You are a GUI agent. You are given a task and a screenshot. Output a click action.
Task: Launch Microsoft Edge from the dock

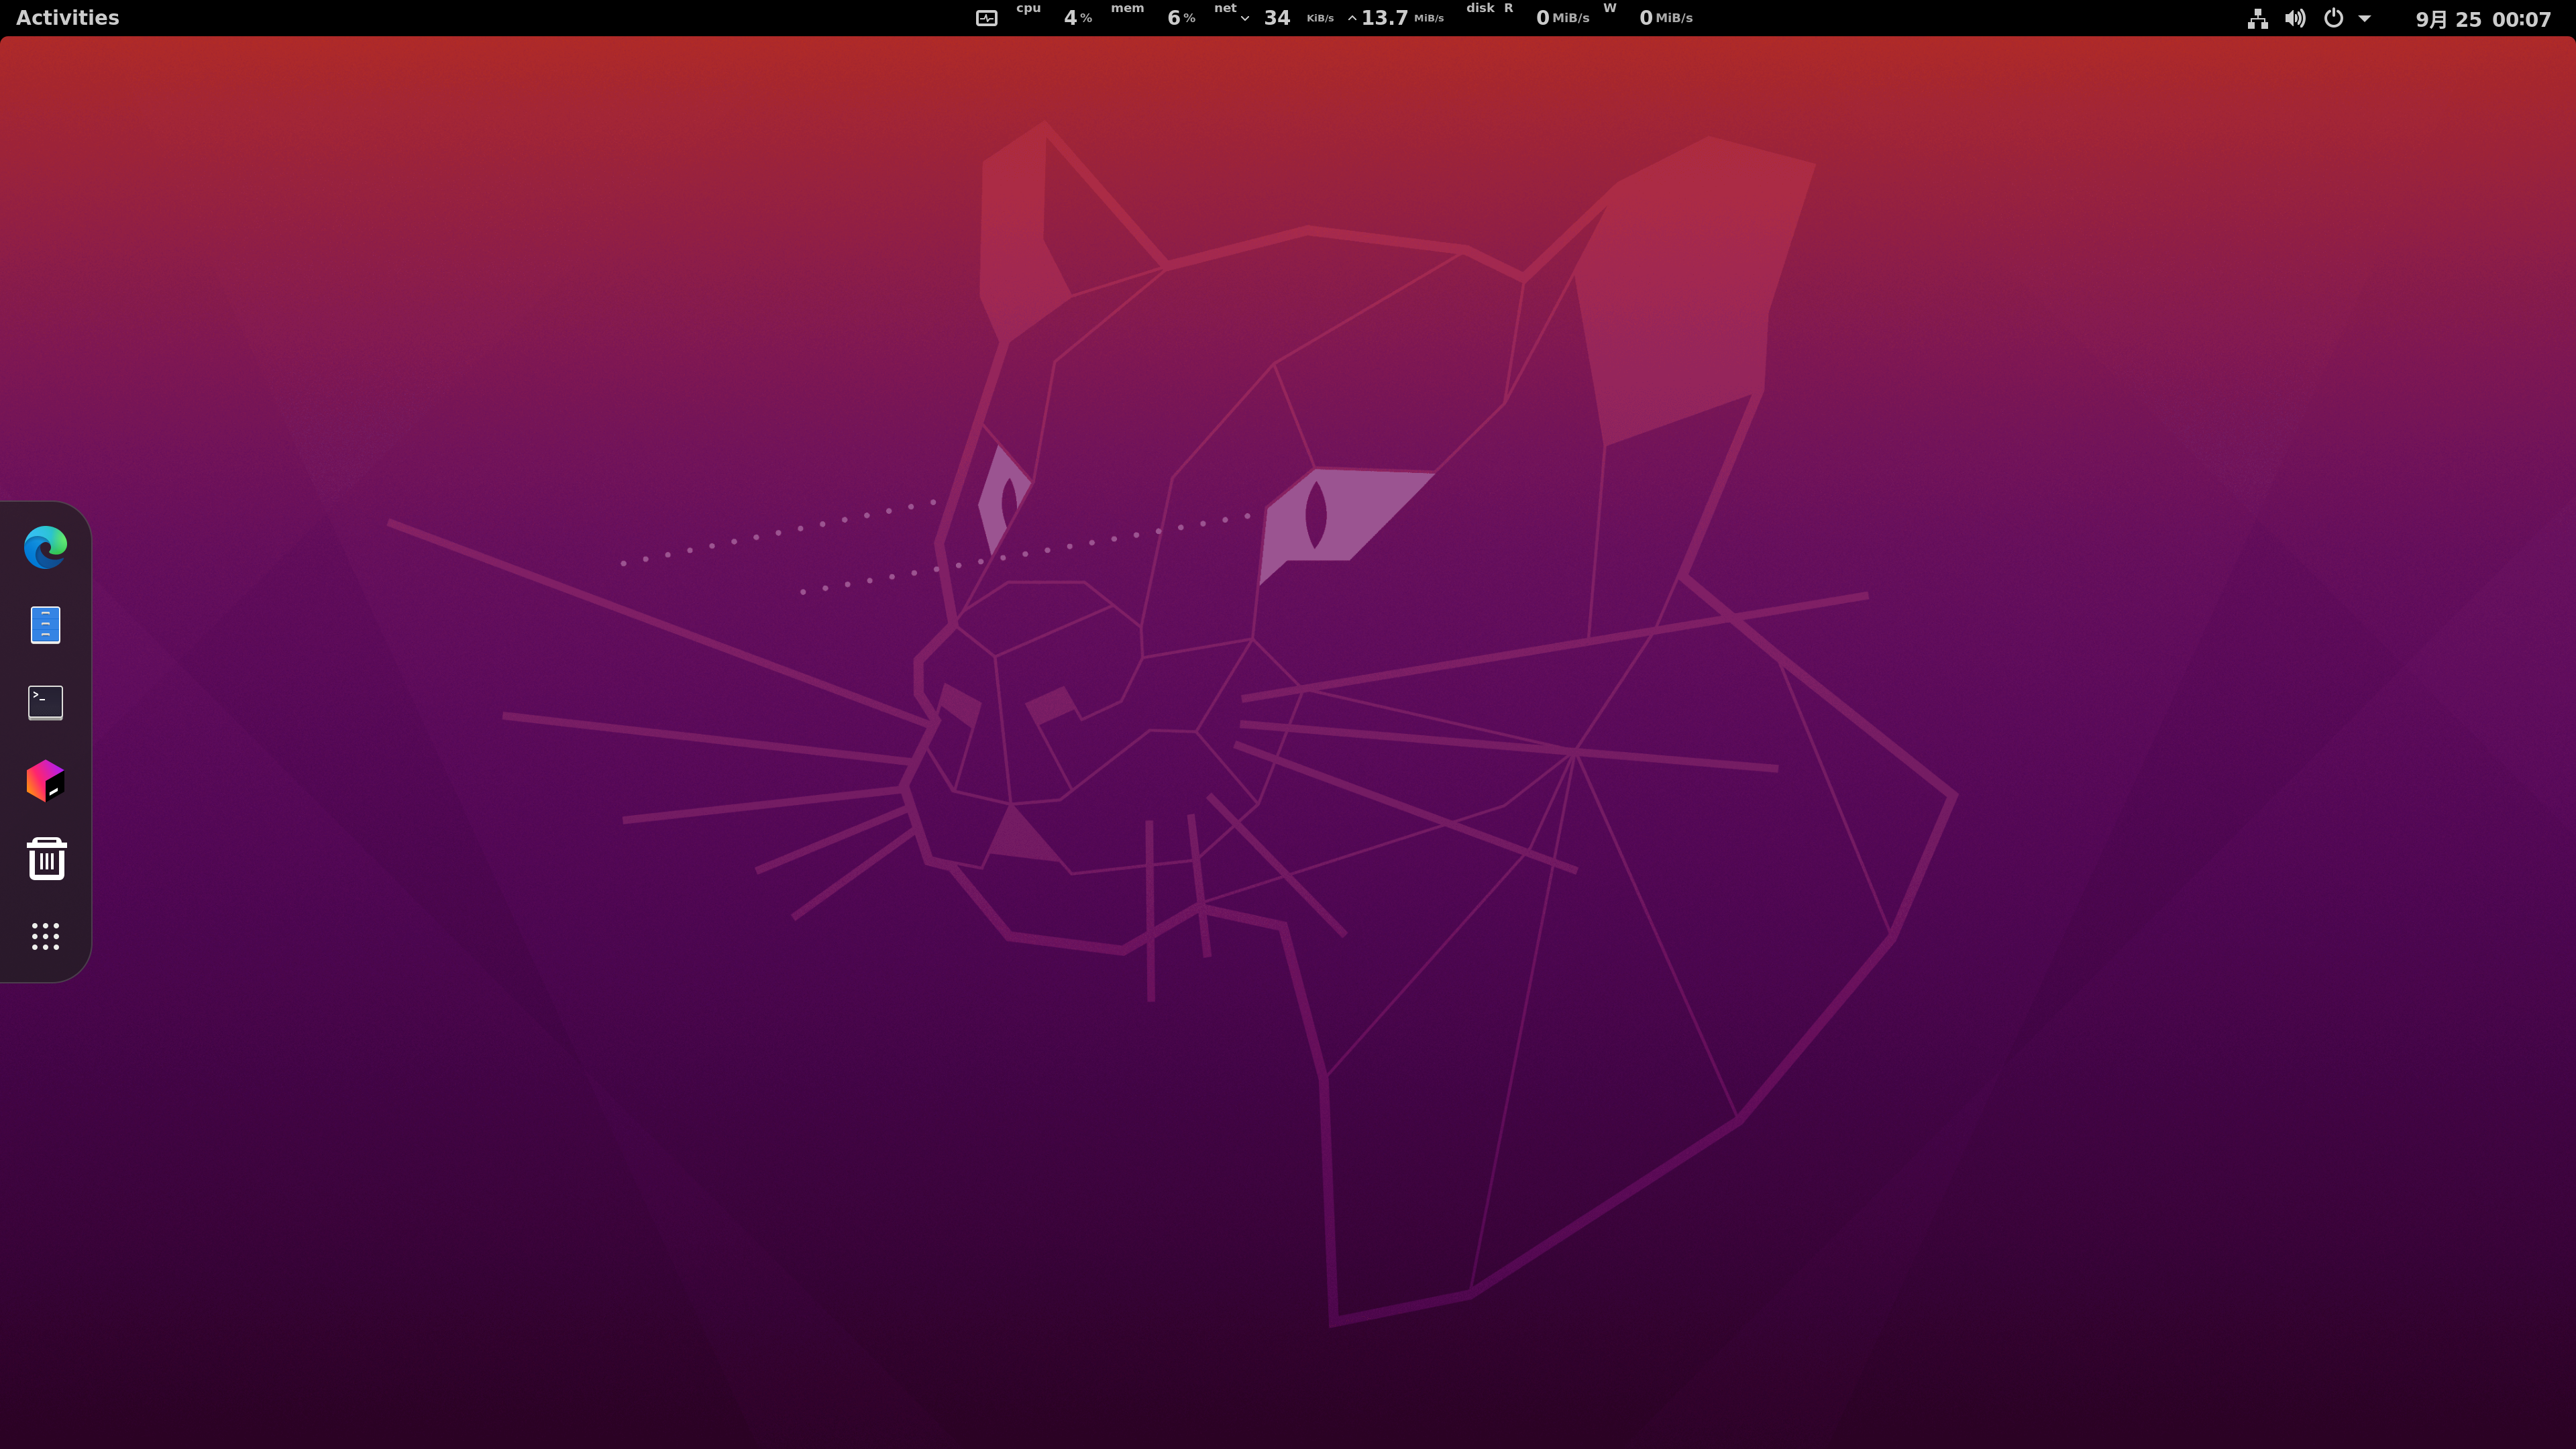click(45, 547)
